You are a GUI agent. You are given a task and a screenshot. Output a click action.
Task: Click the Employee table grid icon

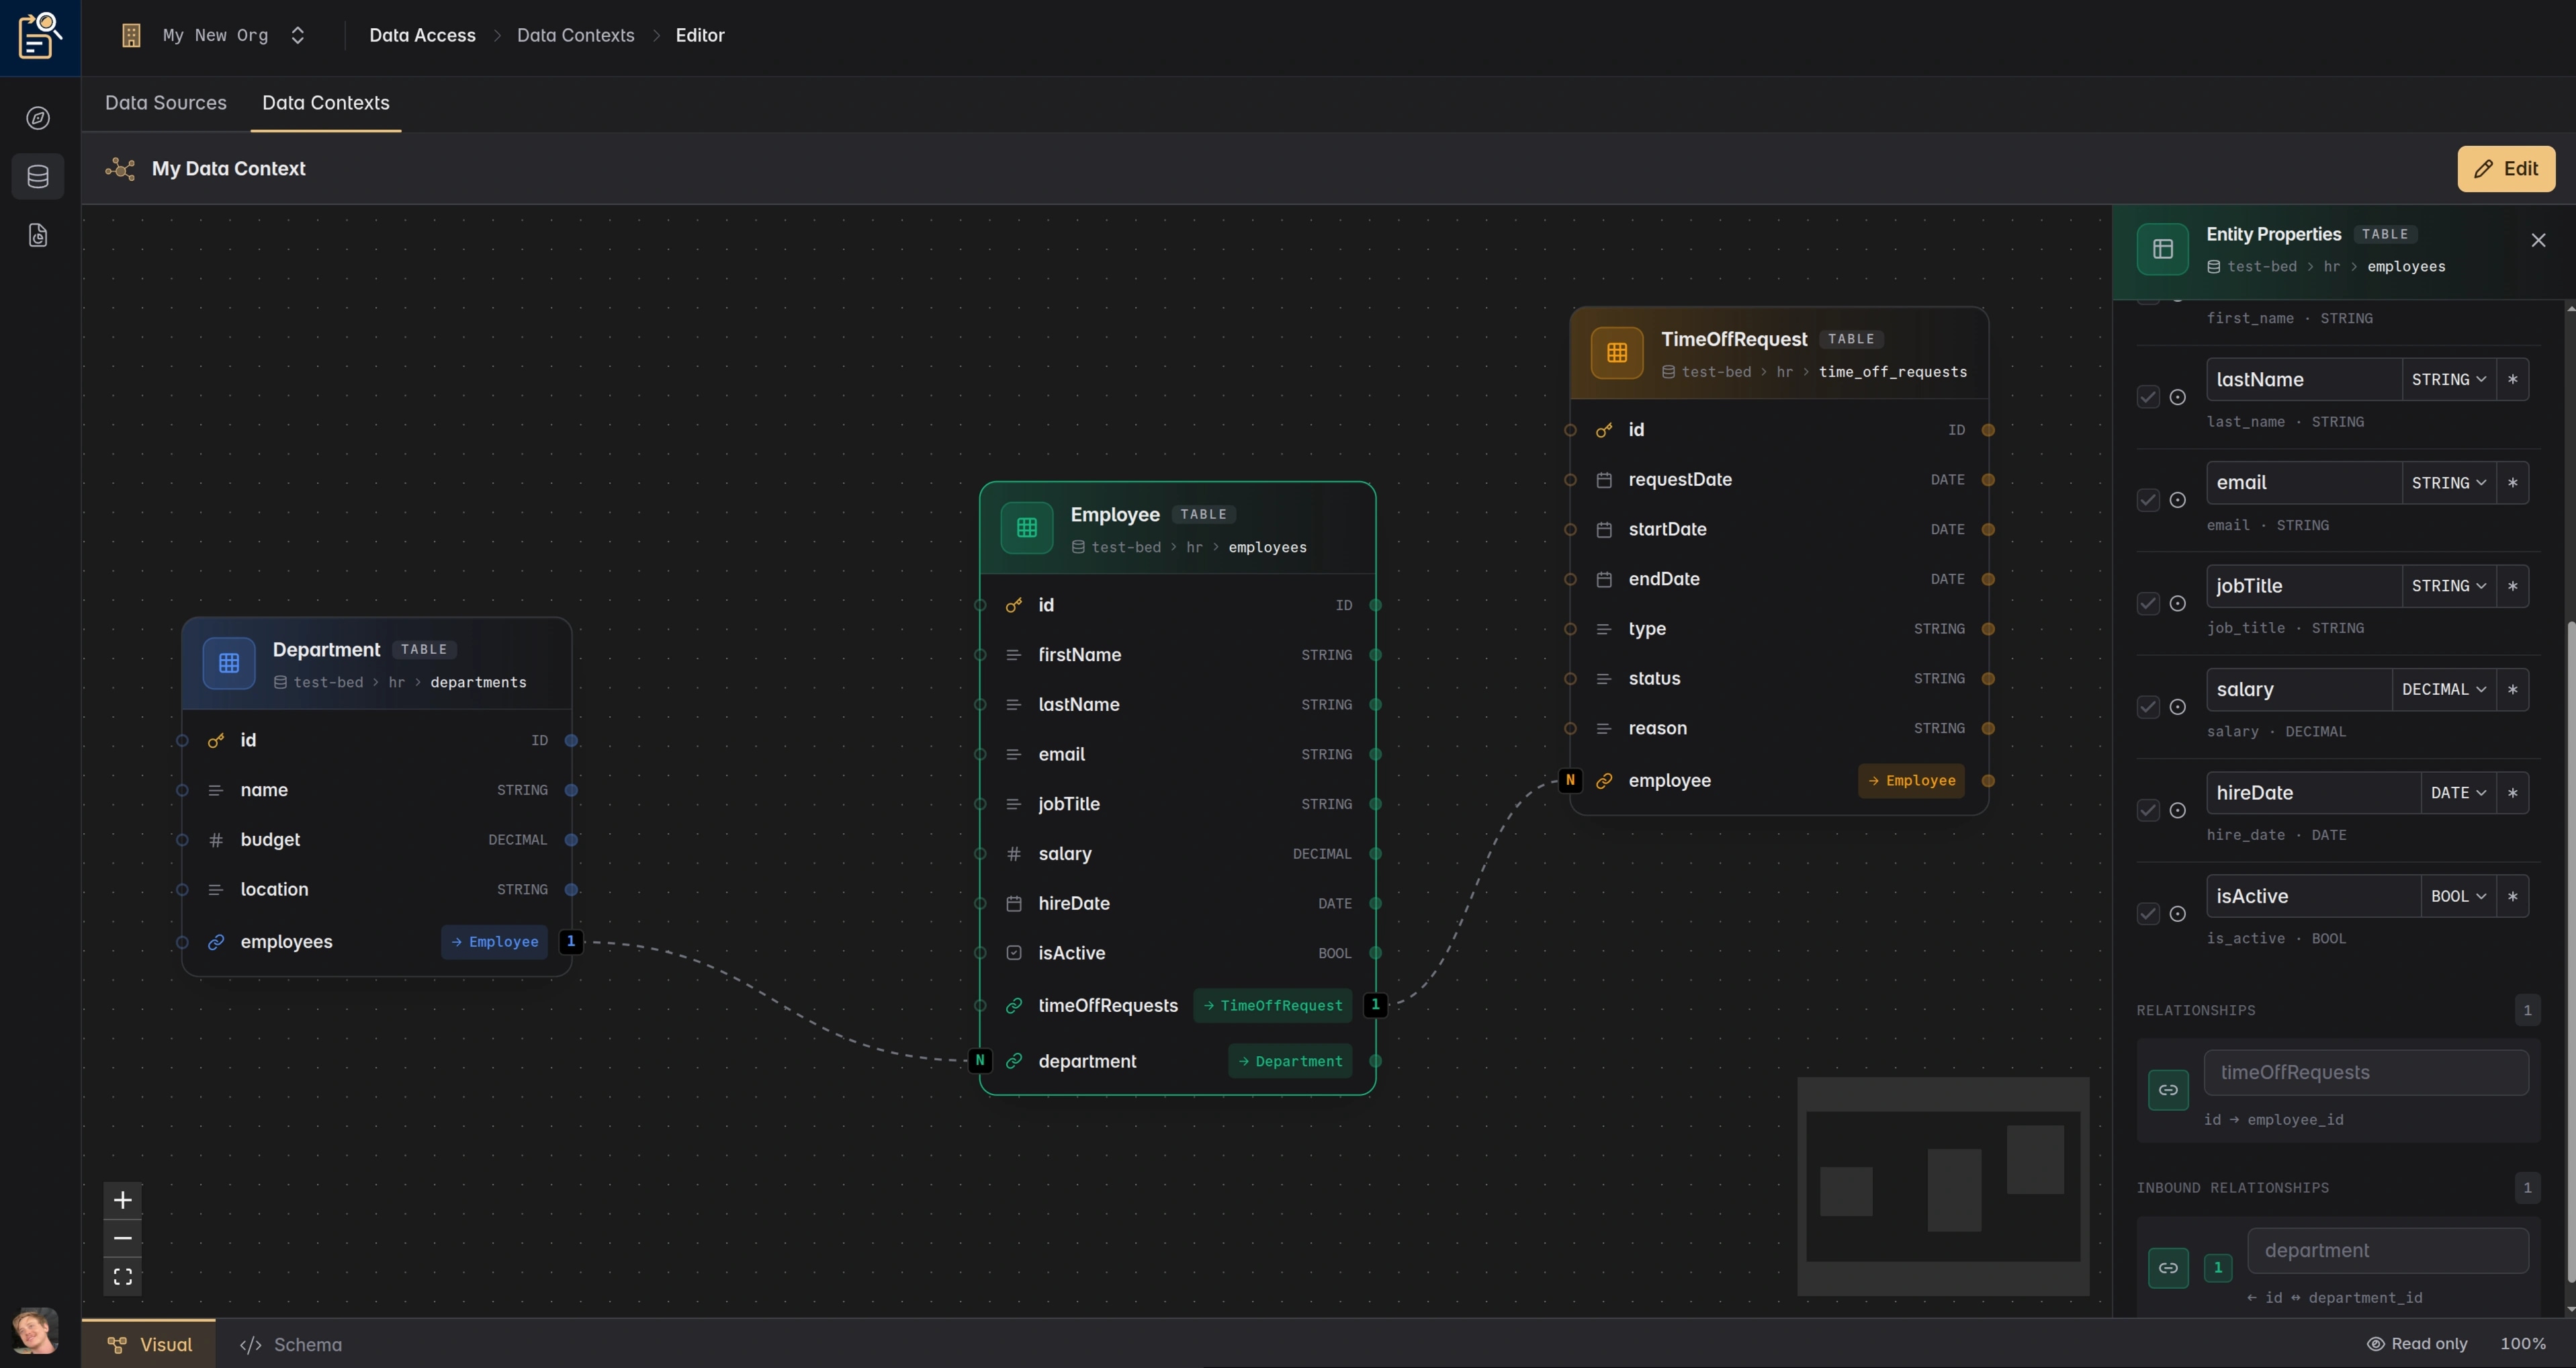tap(1027, 528)
